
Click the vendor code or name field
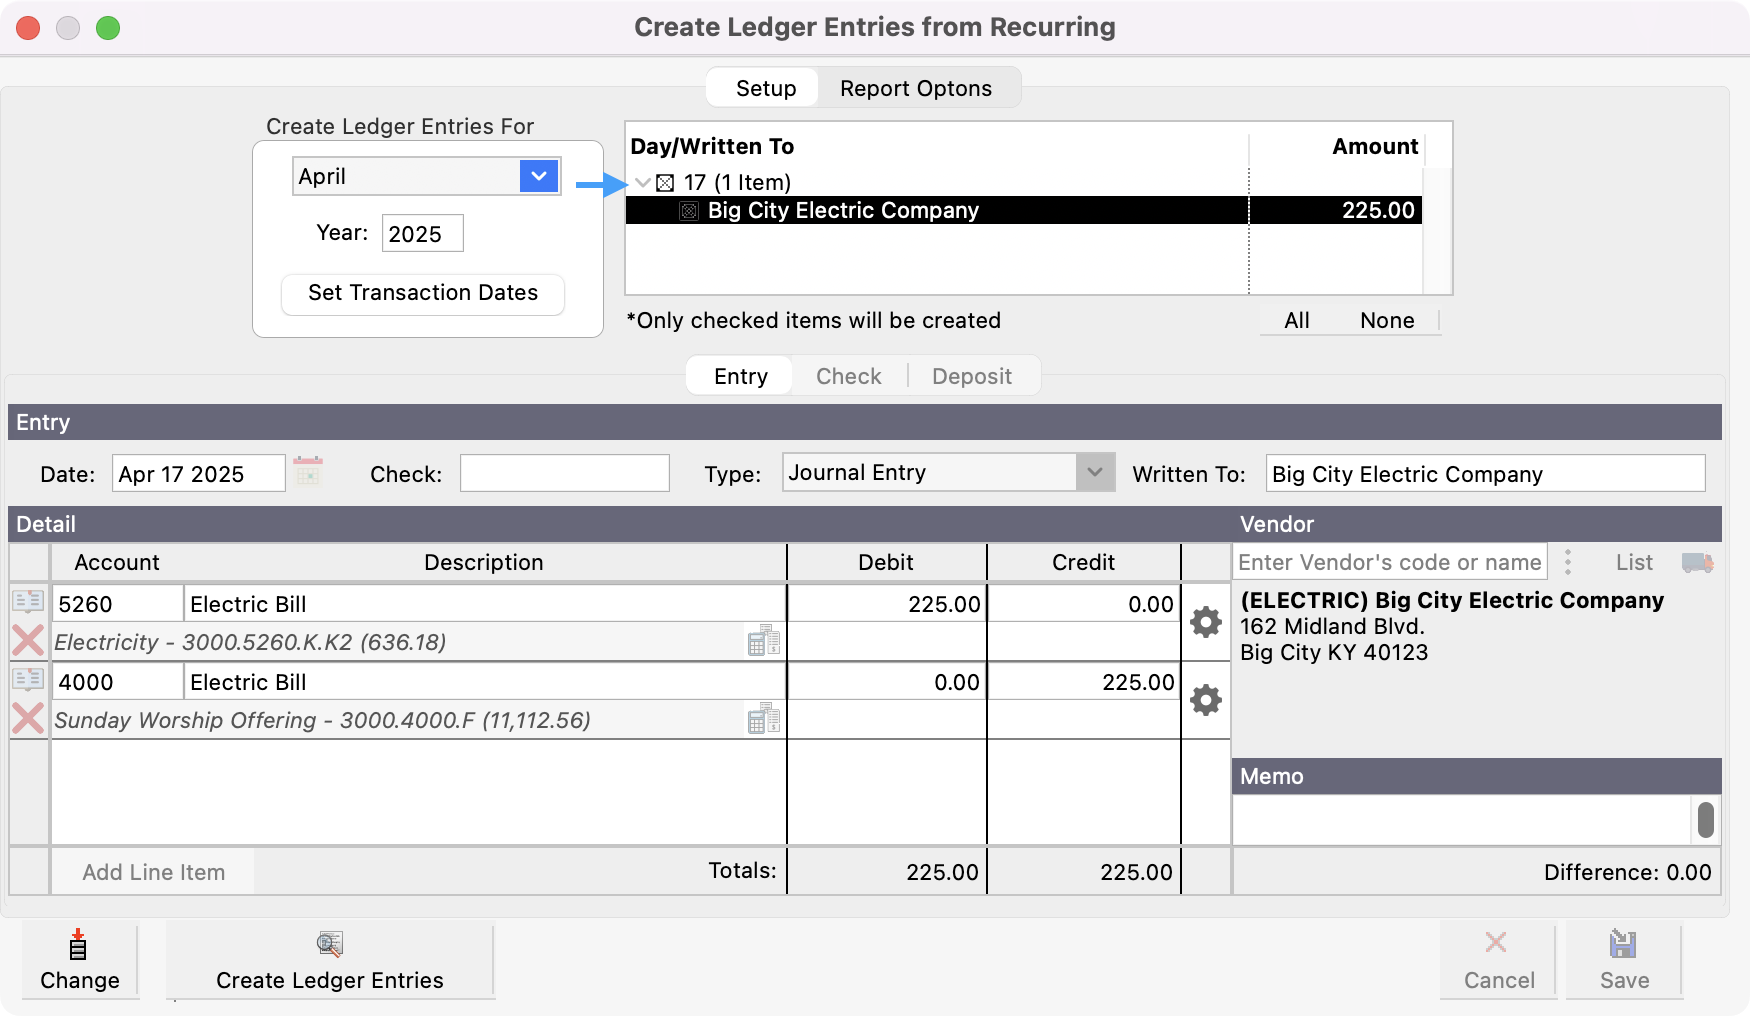1389,563
